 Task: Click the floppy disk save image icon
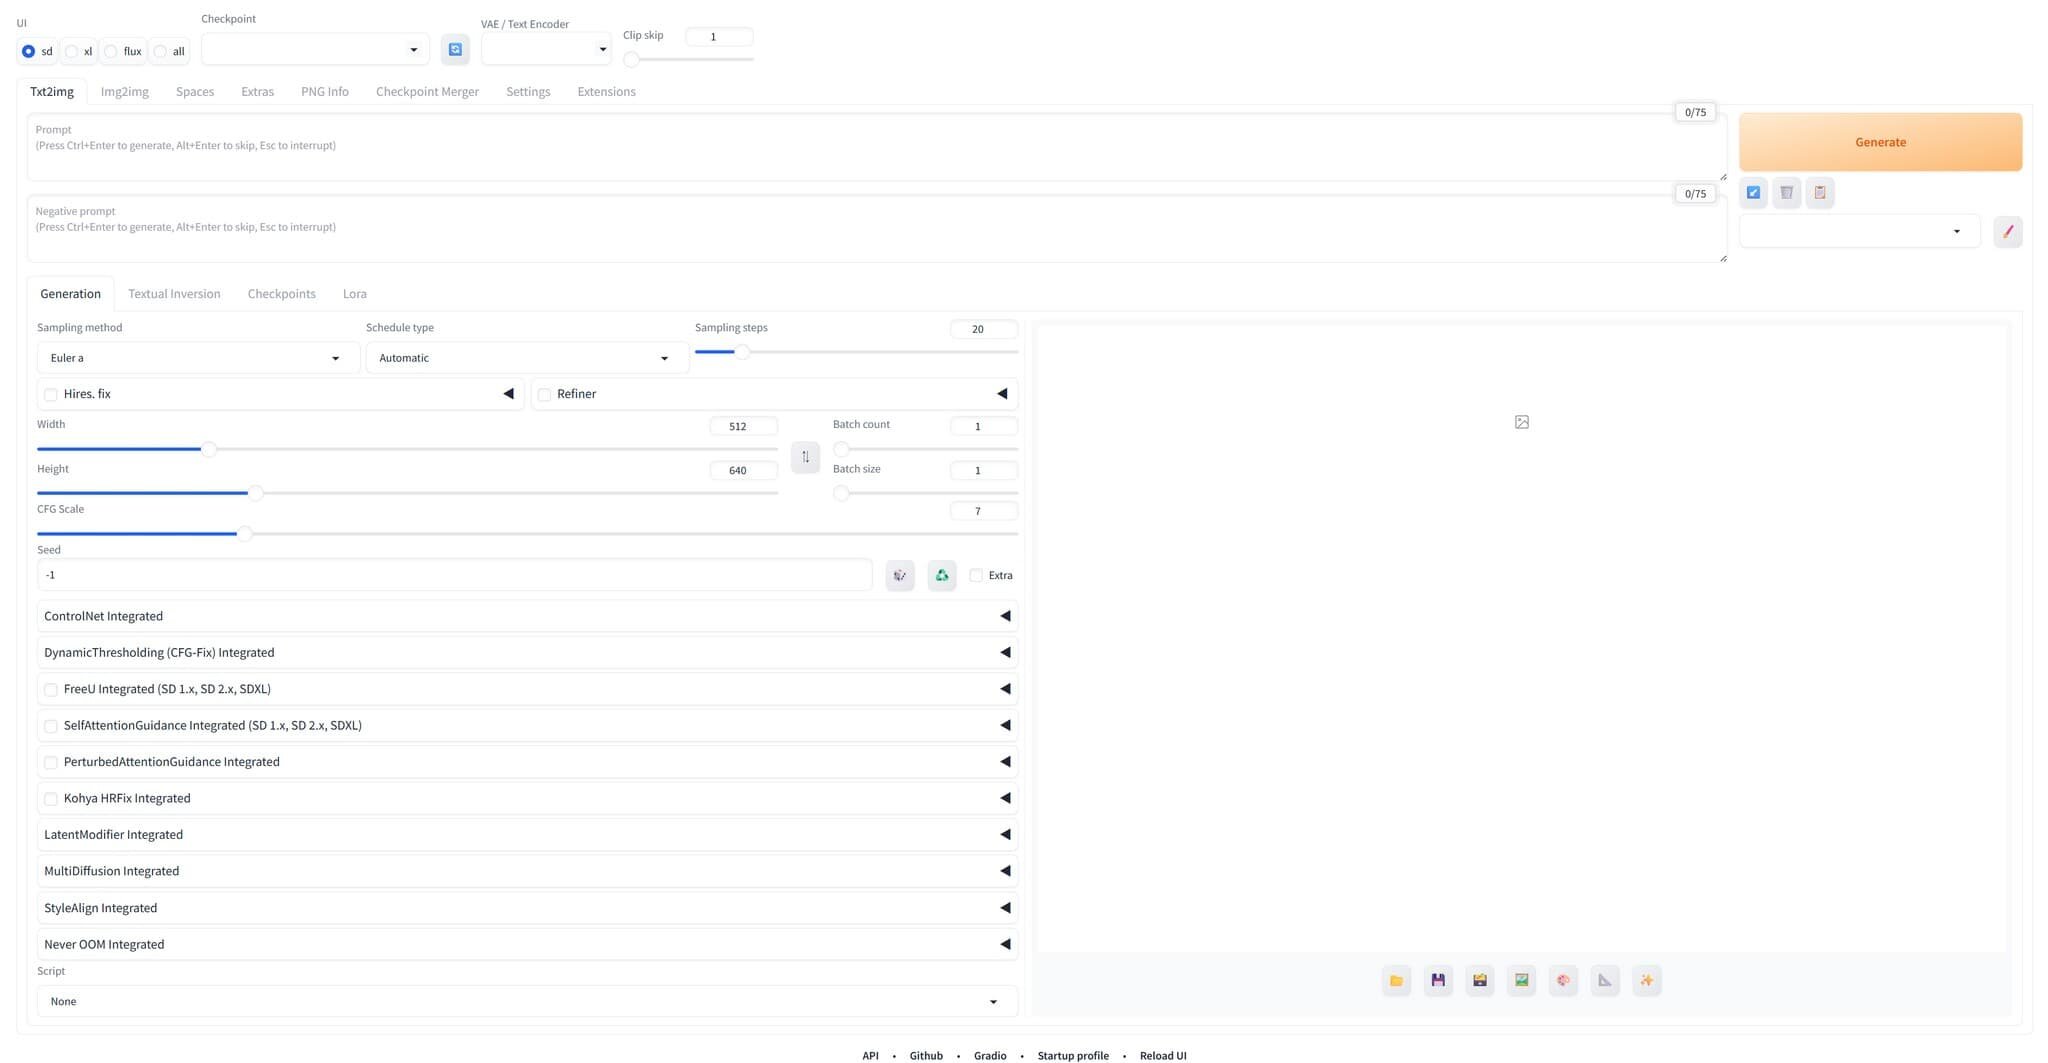[x=1438, y=980]
